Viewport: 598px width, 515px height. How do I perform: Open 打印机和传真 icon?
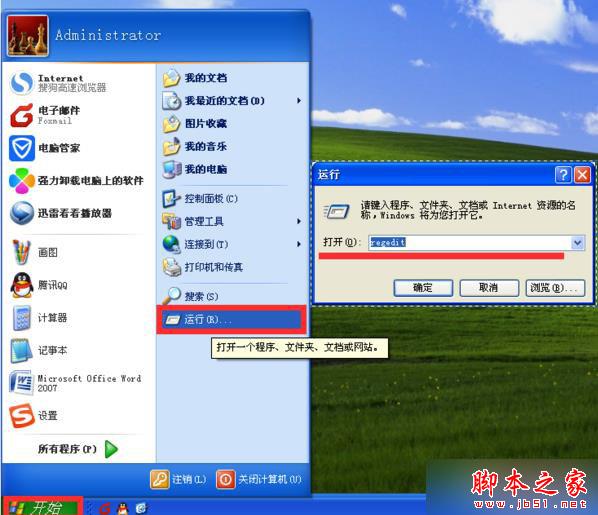coord(172,267)
